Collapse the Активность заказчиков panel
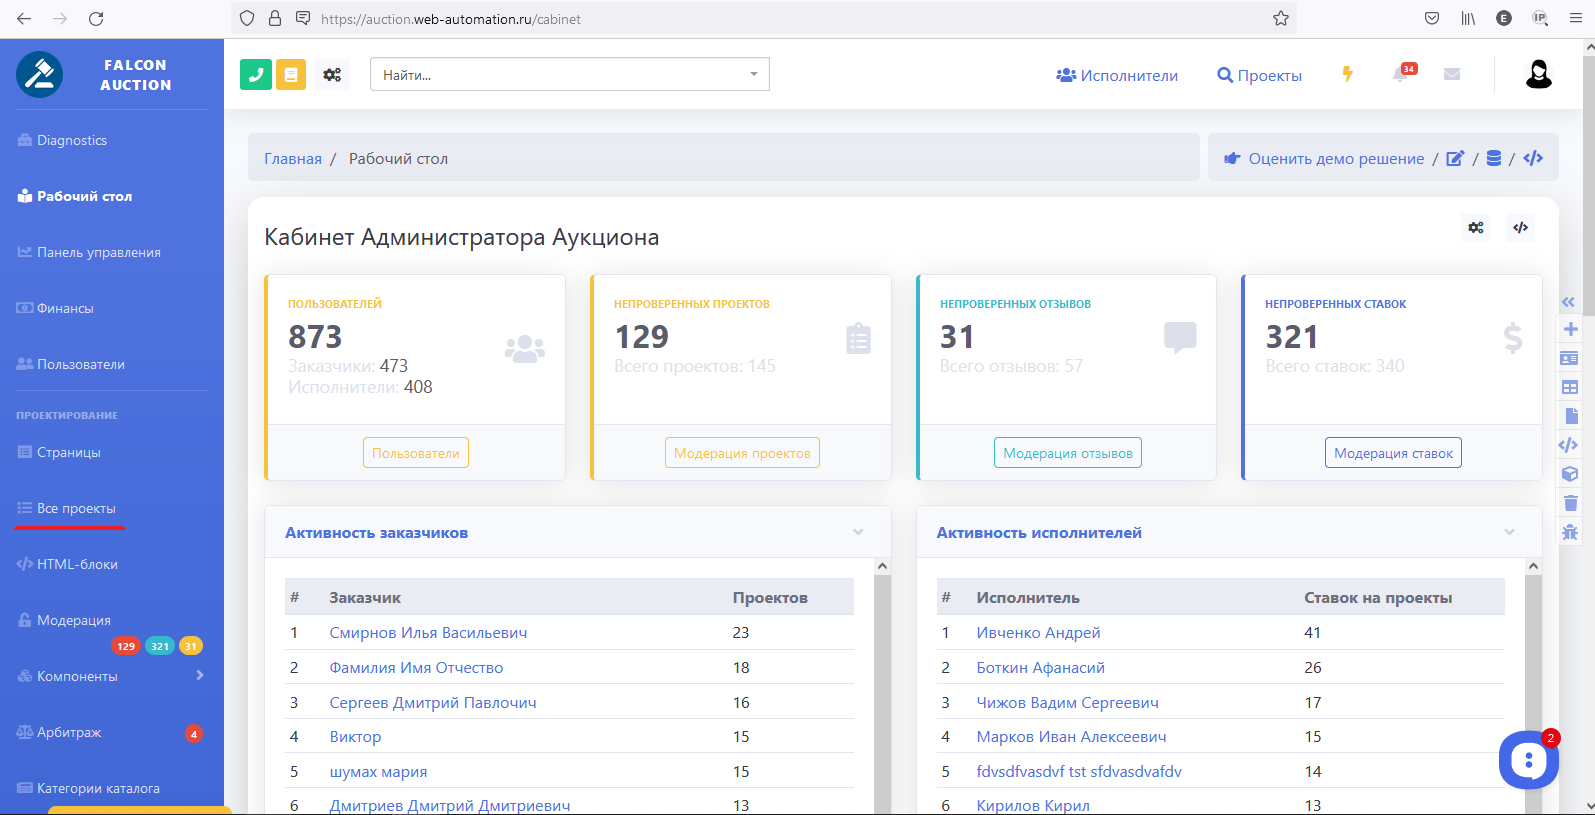Image resolution: width=1595 pixels, height=815 pixels. click(x=858, y=533)
